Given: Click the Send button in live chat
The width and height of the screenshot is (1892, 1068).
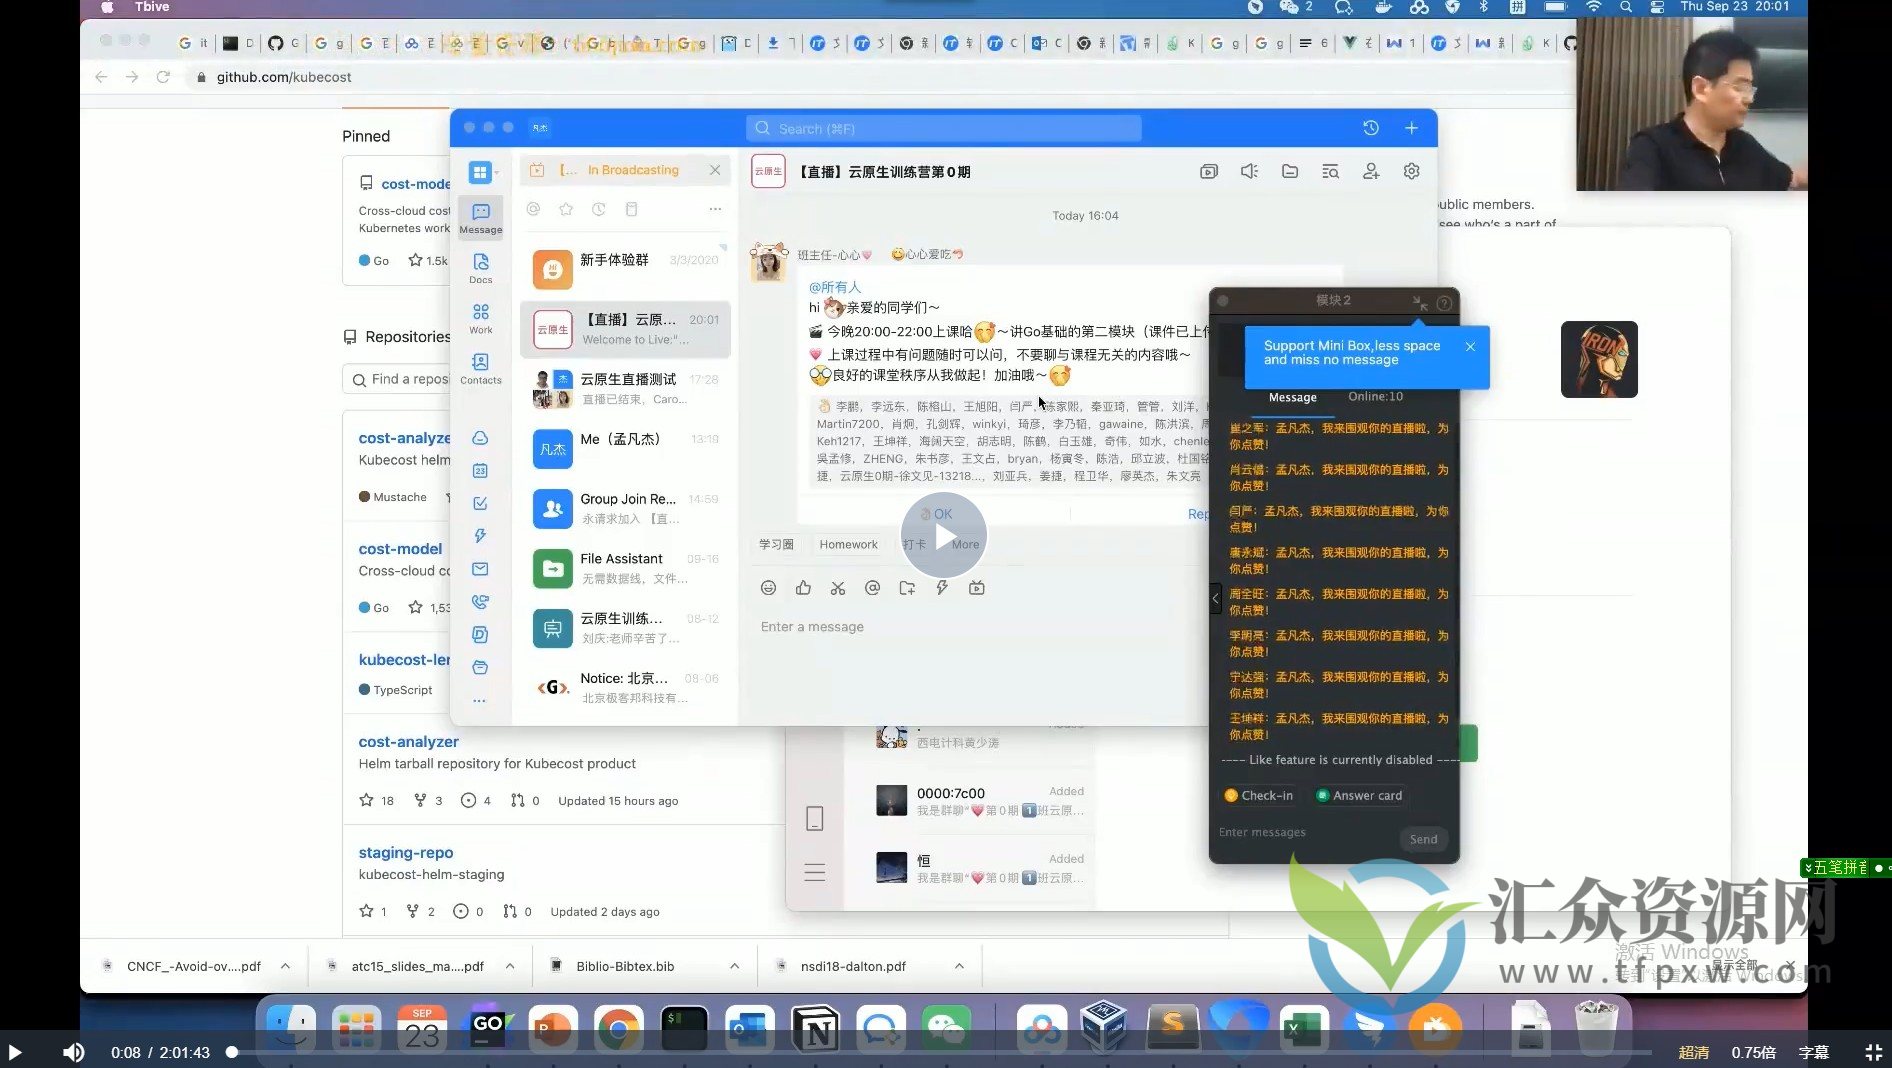Looking at the screenshot, I should click(1423, 839).
